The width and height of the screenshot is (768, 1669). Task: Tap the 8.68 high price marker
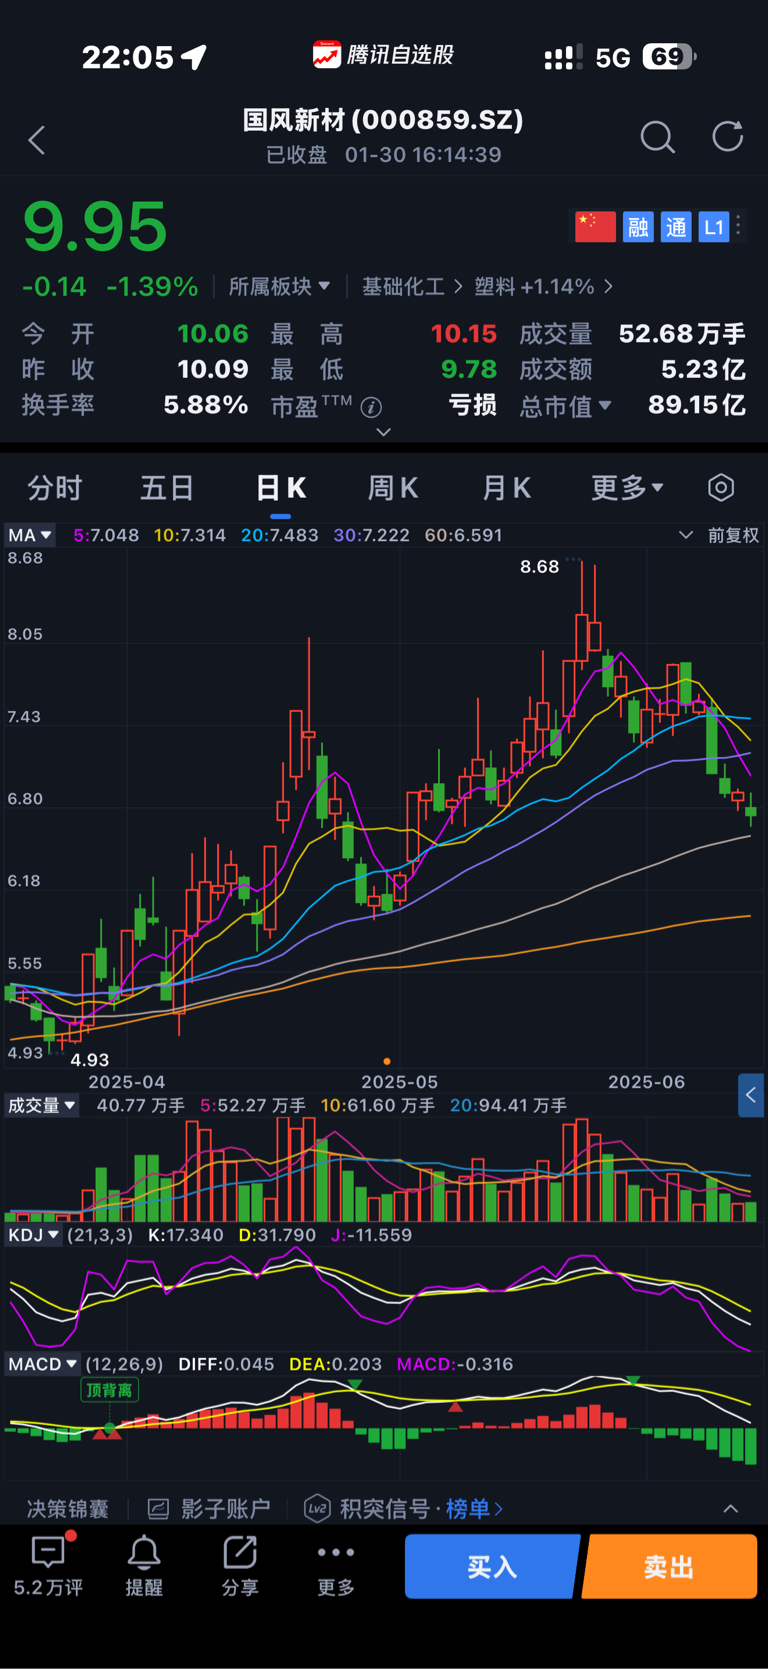(539, 567)
